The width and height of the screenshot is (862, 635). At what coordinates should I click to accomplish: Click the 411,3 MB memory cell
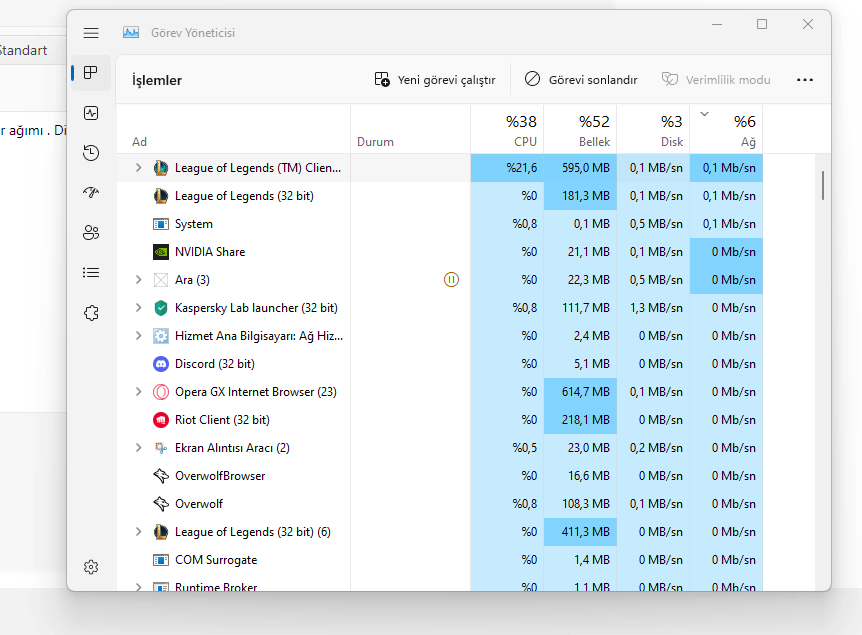[x=580, y=532]
